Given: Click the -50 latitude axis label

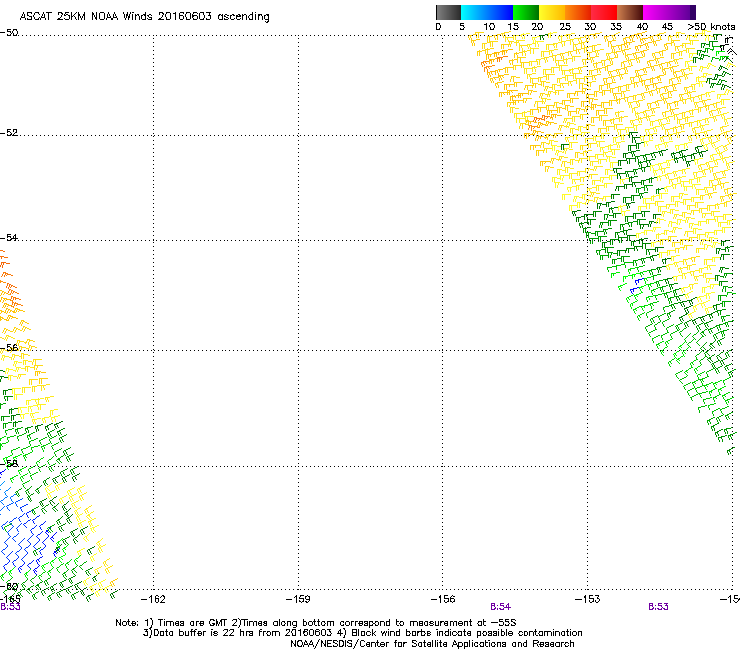Looking at the screenshot, I should tap(9, 33).
